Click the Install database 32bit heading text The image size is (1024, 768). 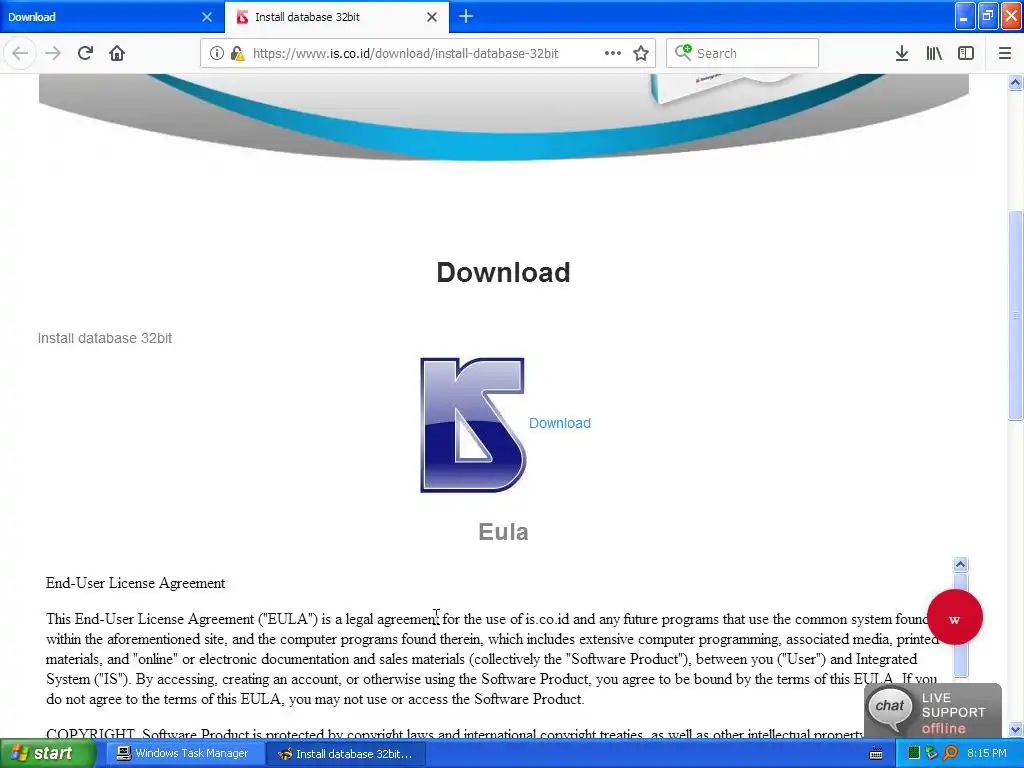click(104, 338)
